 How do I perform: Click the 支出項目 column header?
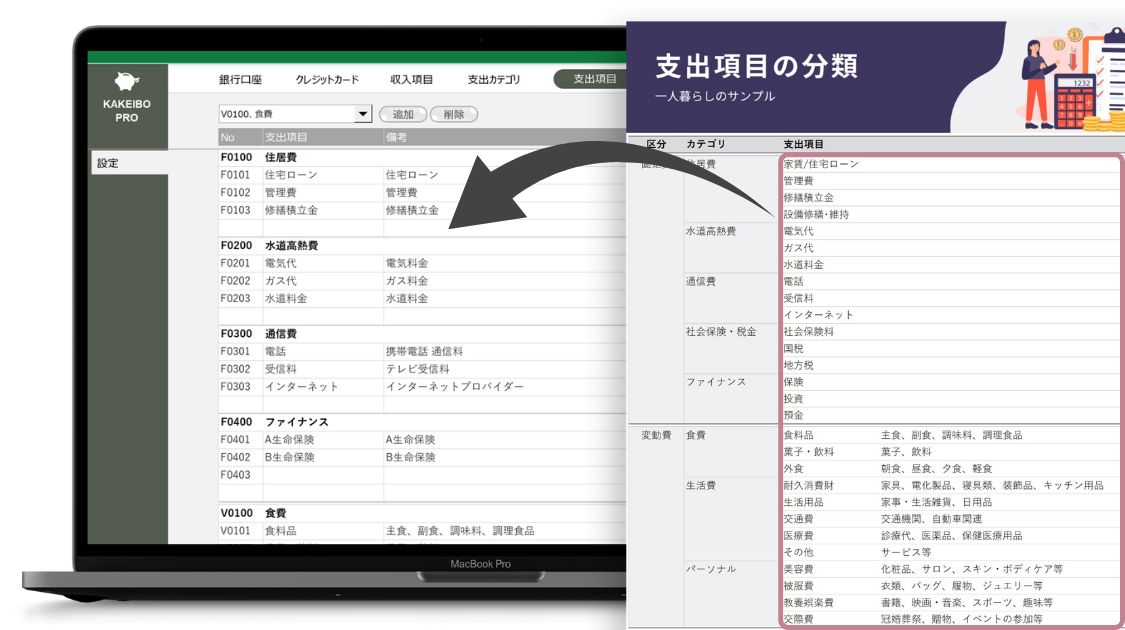(x=286, y=137)
